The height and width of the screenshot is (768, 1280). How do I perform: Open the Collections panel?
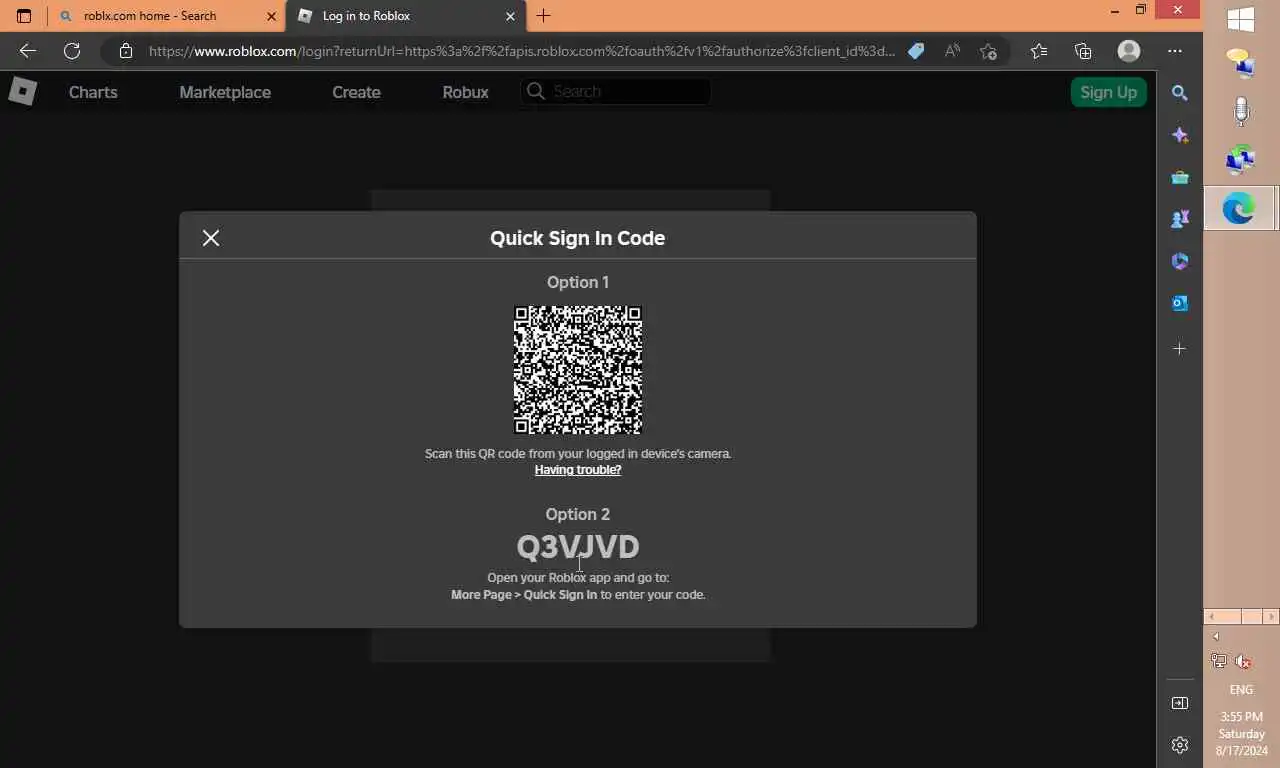pyautogui.click(x=1083, y=51)
